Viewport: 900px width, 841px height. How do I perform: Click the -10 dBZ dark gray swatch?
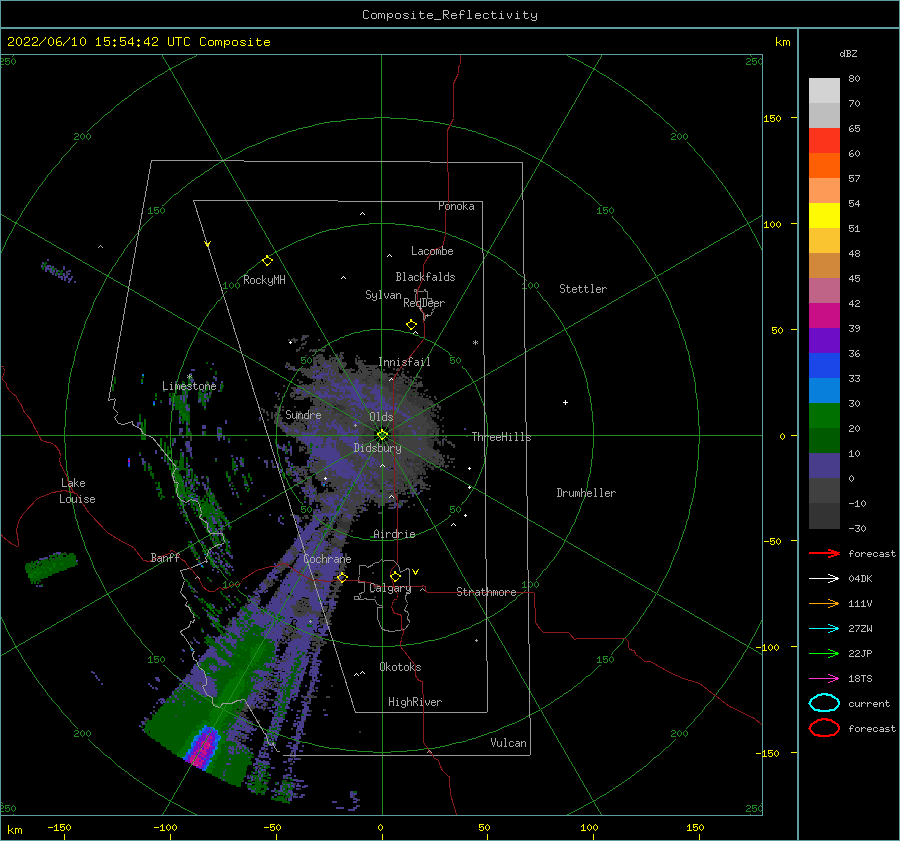(824, 516)
